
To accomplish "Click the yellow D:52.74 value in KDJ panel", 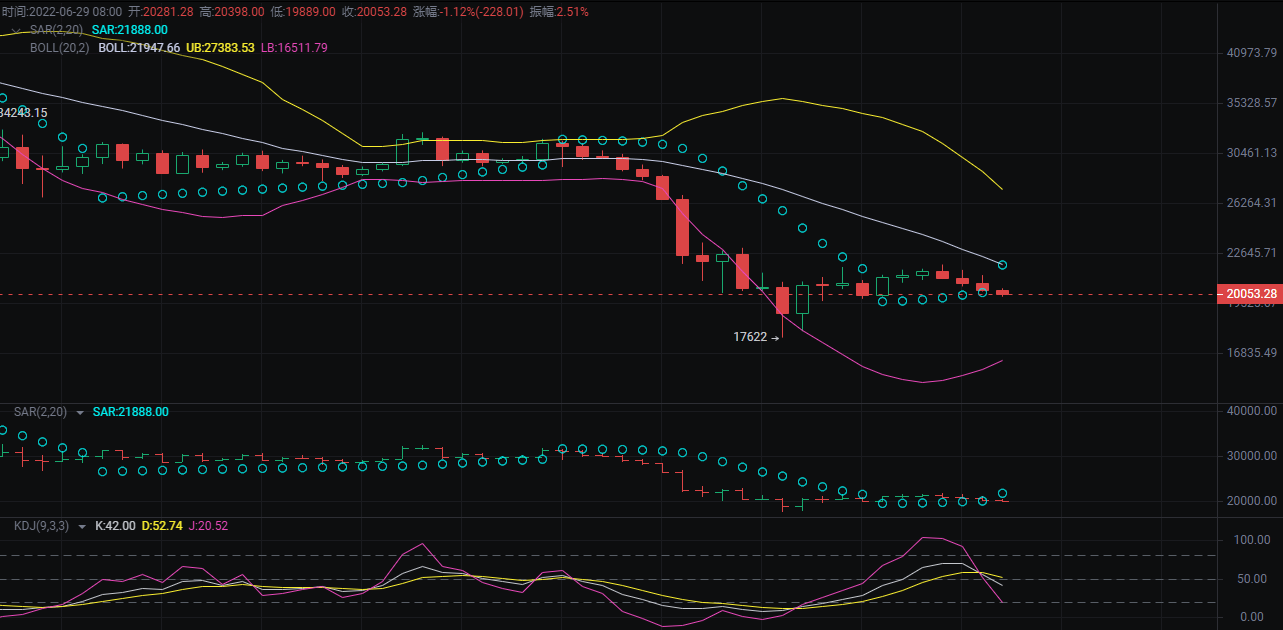I will click(161, 526).
